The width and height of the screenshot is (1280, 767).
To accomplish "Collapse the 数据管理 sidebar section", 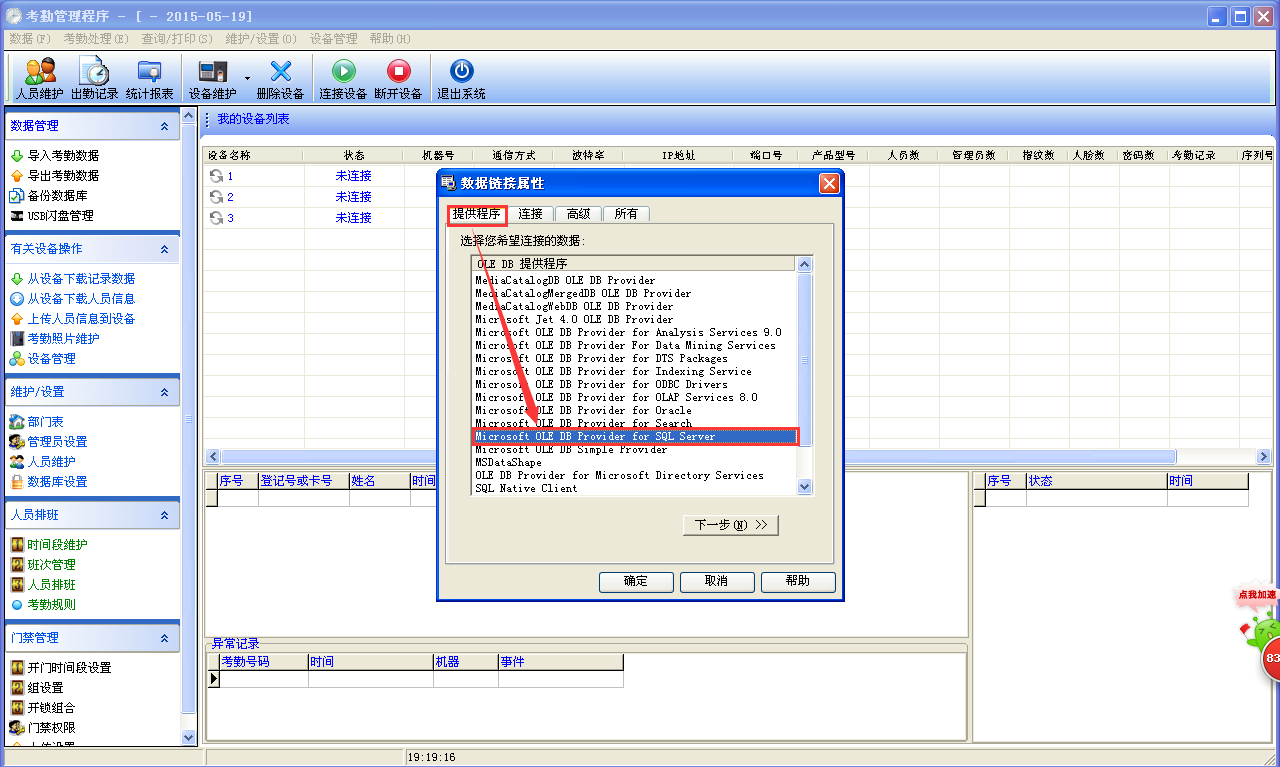I will 164,126.
